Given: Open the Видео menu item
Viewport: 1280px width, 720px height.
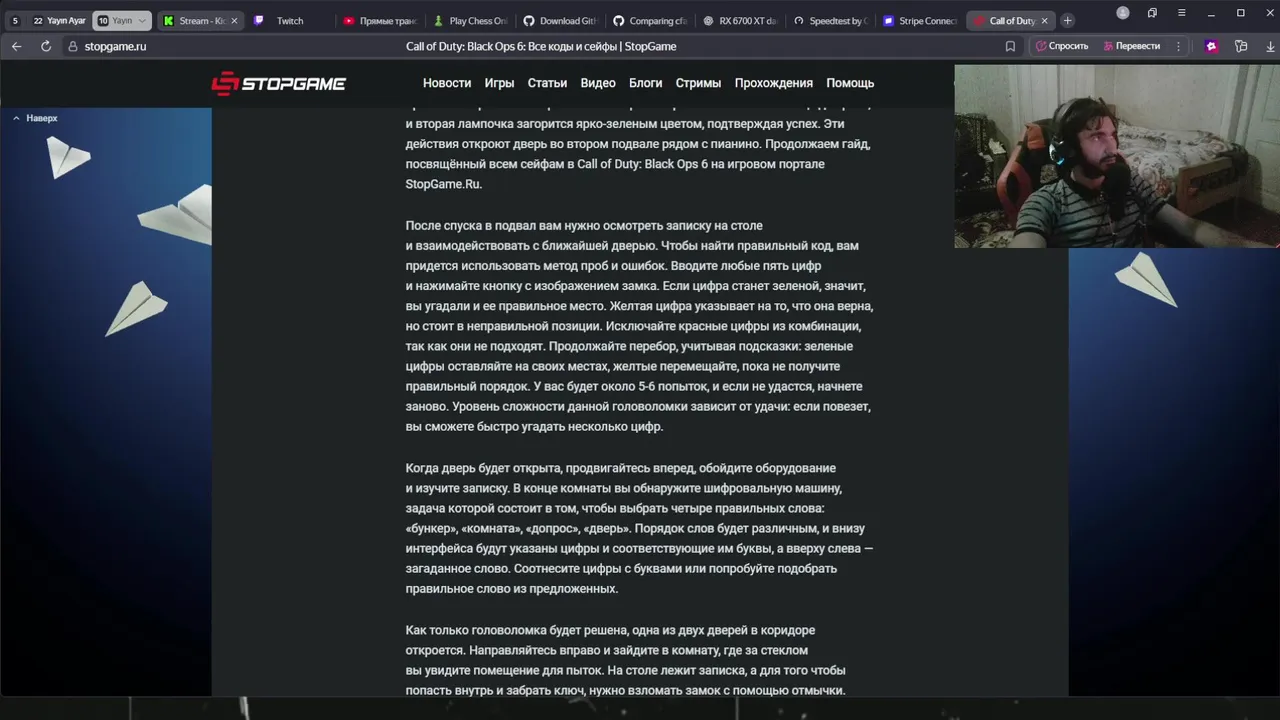Looking at the screenshot, I should tap(598, 83).
